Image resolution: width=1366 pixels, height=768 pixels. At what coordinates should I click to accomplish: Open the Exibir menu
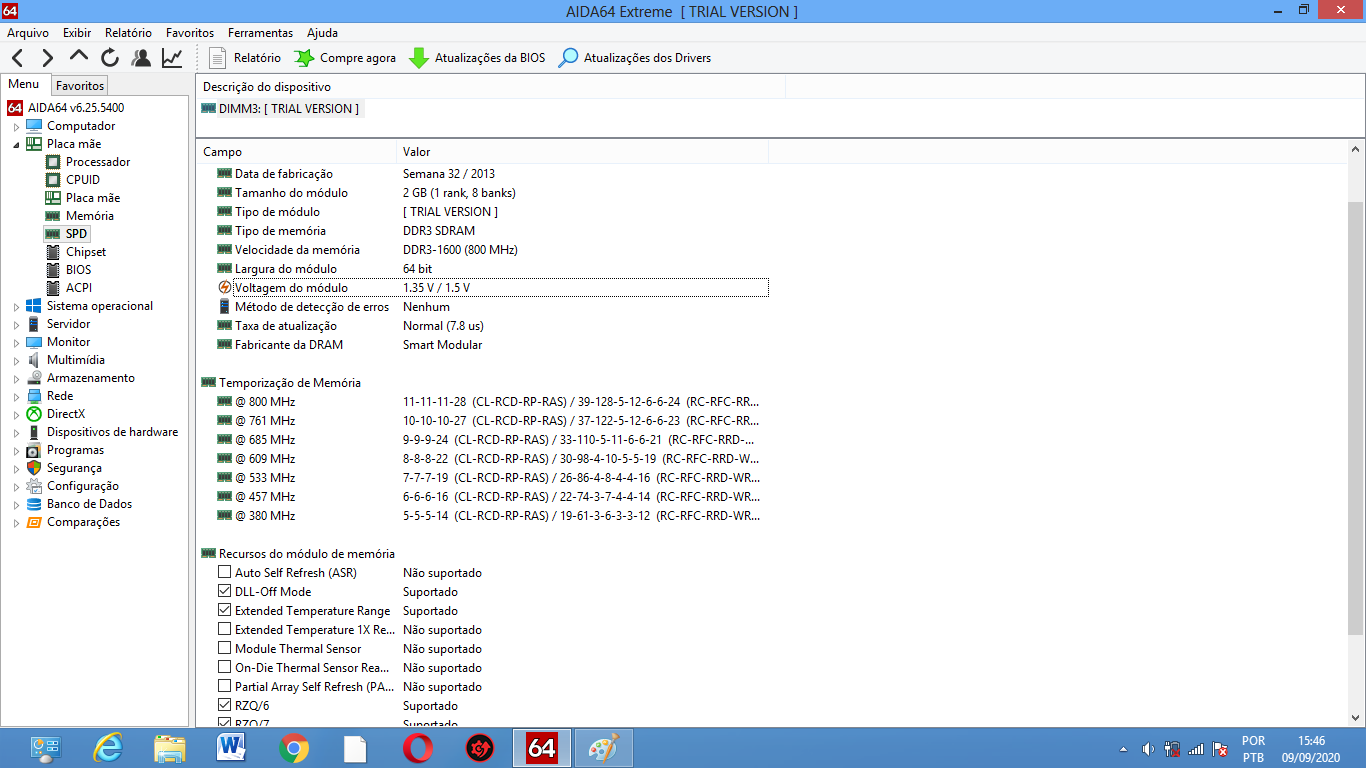pos(77,33)
